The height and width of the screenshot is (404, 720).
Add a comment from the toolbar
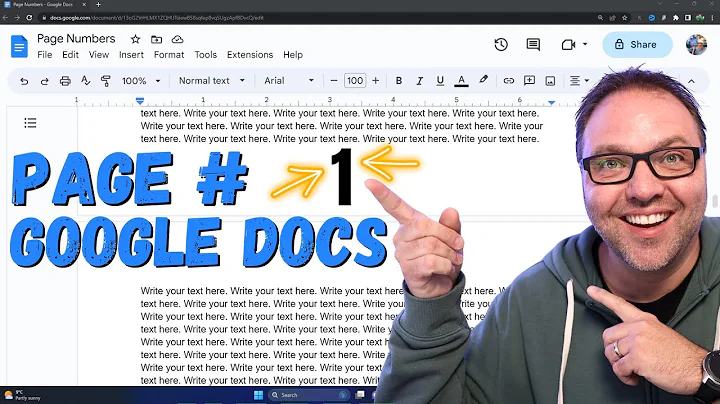(x=529, y=80)
